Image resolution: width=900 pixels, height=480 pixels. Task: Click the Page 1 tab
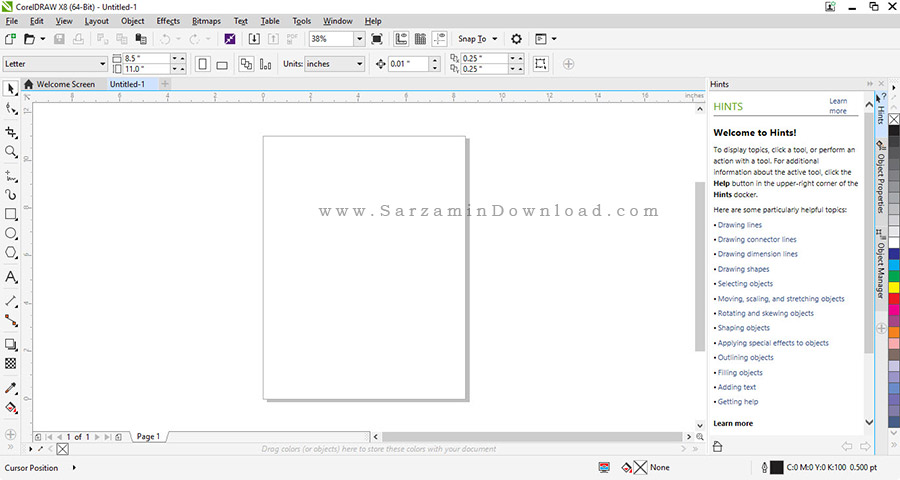148,436
